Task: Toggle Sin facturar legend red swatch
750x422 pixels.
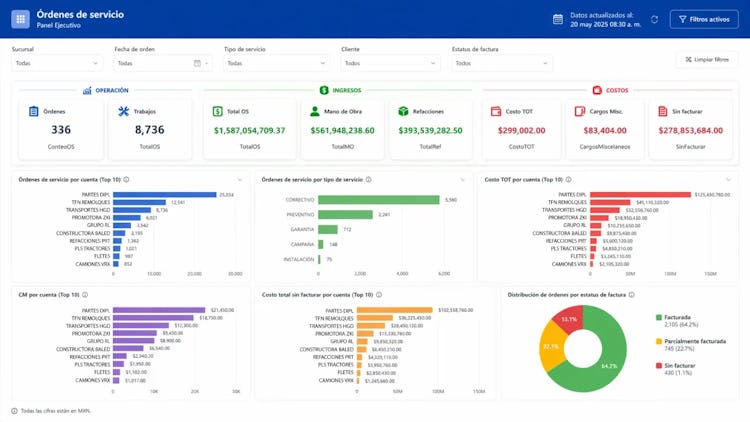Action: click(659, 366)
